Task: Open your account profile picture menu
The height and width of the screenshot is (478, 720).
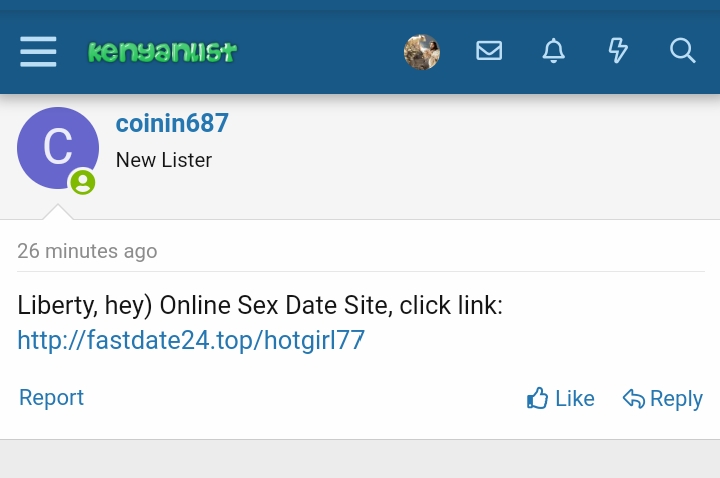Action: pyautogui.click(x=422, y=52)
